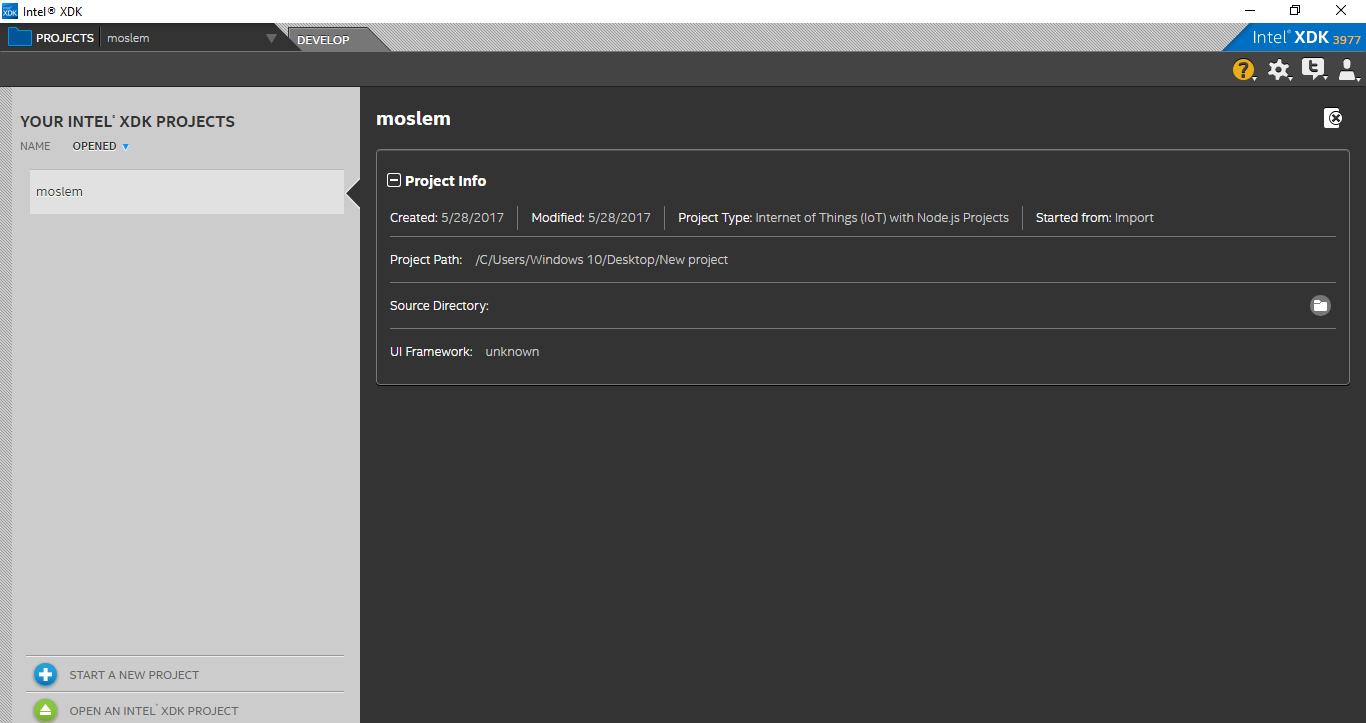Collapse the Project Info section

pos(394,181)
